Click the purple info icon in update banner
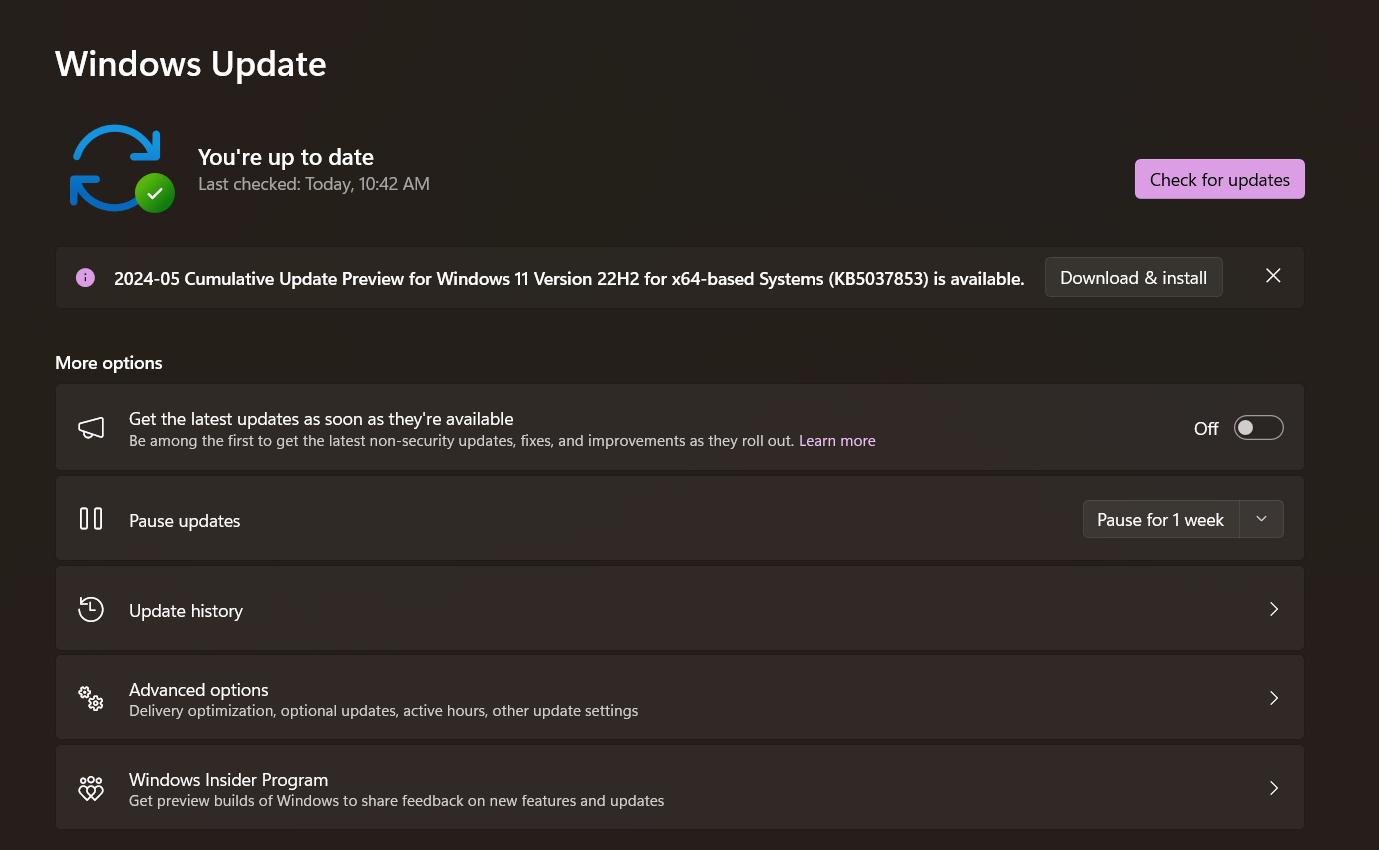 tap(86, 278)
